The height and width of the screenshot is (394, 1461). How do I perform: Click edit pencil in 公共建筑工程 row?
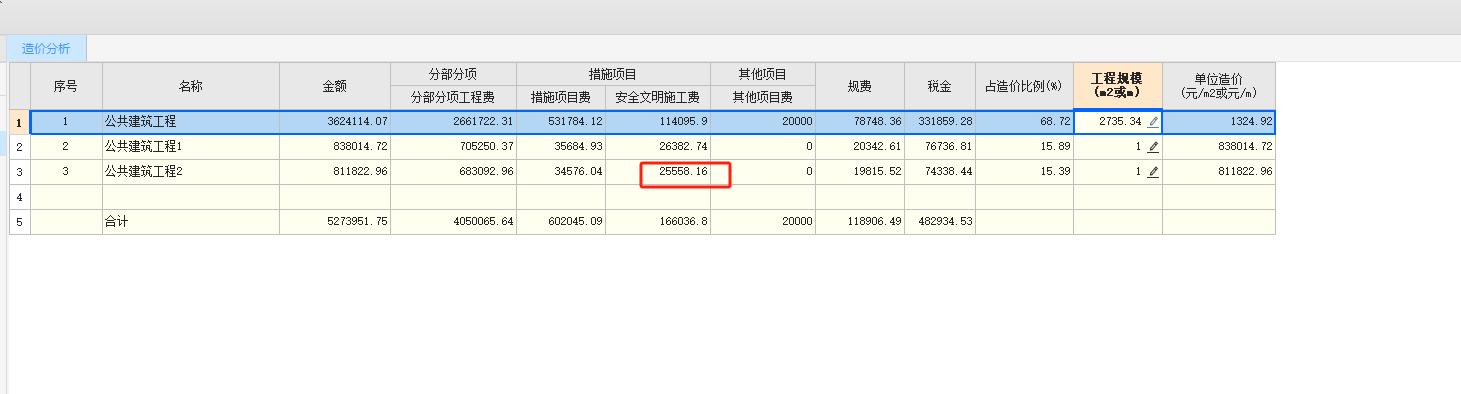pyautogui.click(x=1152, y=122)
